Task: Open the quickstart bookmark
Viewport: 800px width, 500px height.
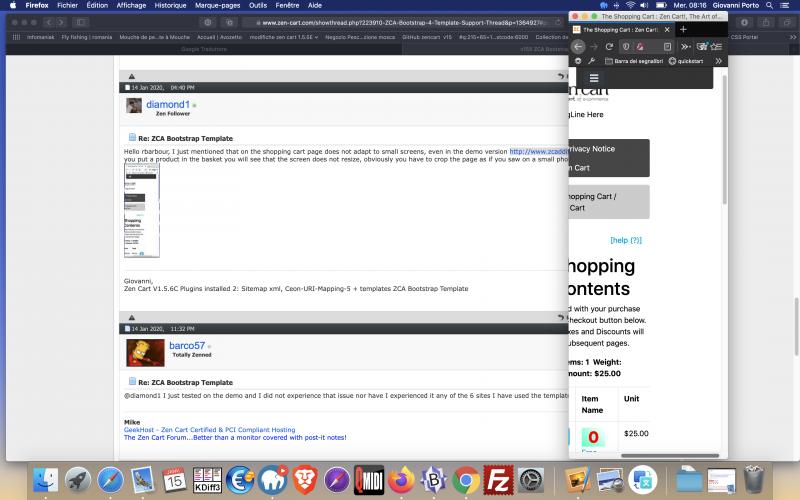Action: 686,61
